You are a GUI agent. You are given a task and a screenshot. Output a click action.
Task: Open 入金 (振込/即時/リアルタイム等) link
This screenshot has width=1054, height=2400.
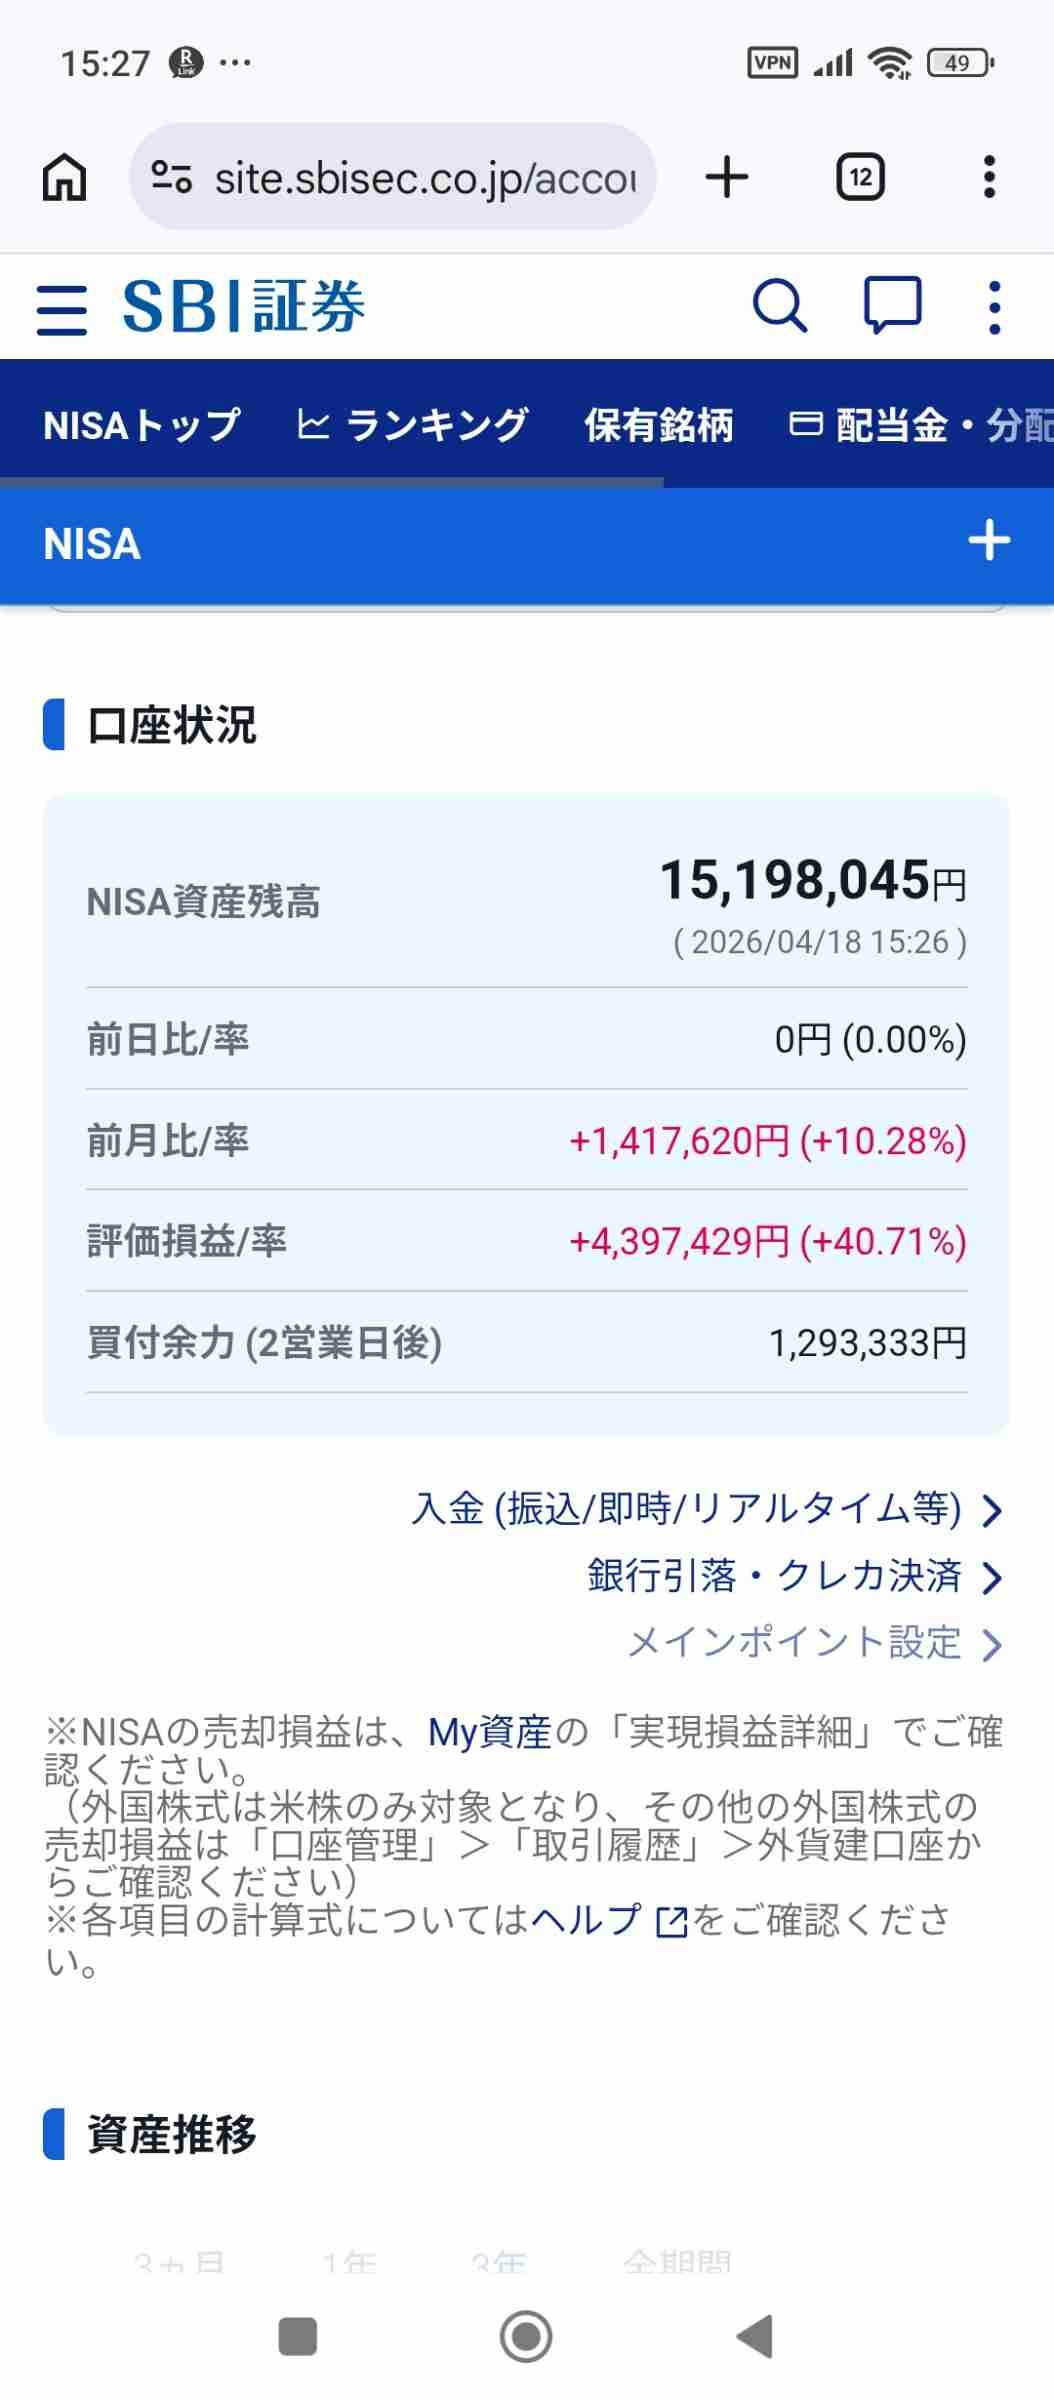(x=705, y=1509)
